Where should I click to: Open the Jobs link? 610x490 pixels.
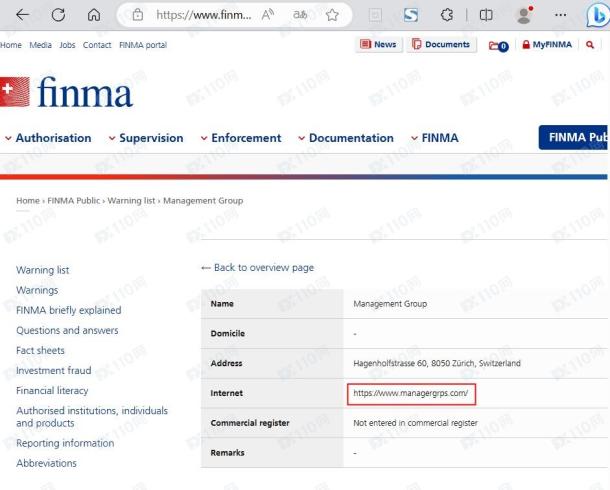(67, 45)
